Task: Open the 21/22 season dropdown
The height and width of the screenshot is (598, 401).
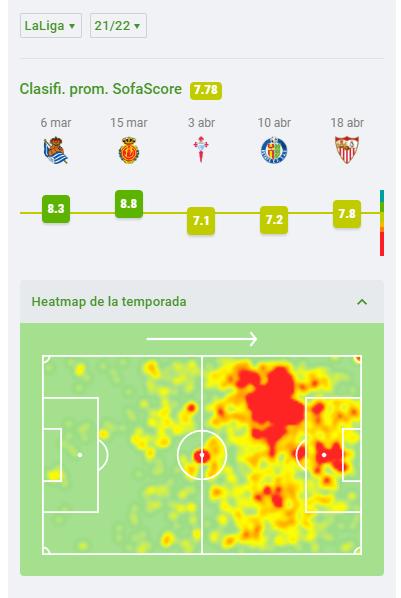Action: click(118, 26)
